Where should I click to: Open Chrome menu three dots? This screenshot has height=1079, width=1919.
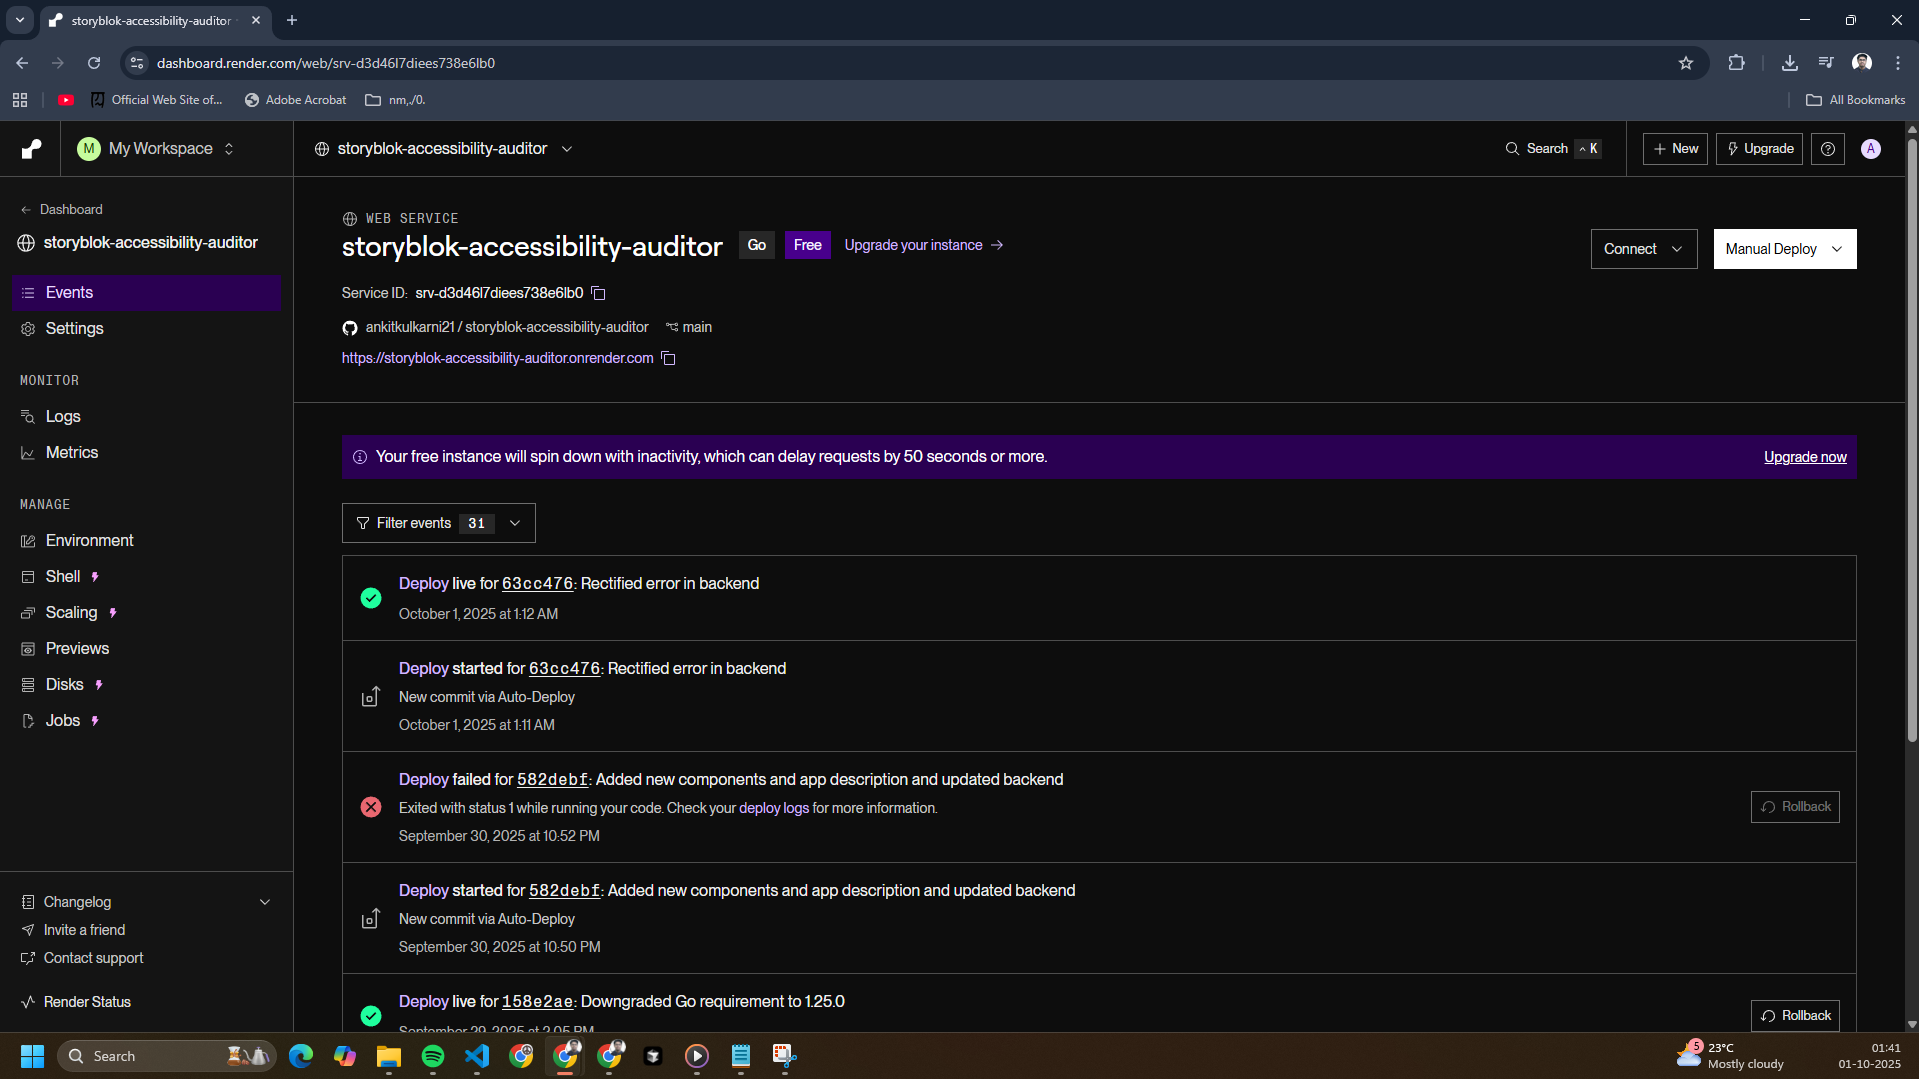(1897, 63)
